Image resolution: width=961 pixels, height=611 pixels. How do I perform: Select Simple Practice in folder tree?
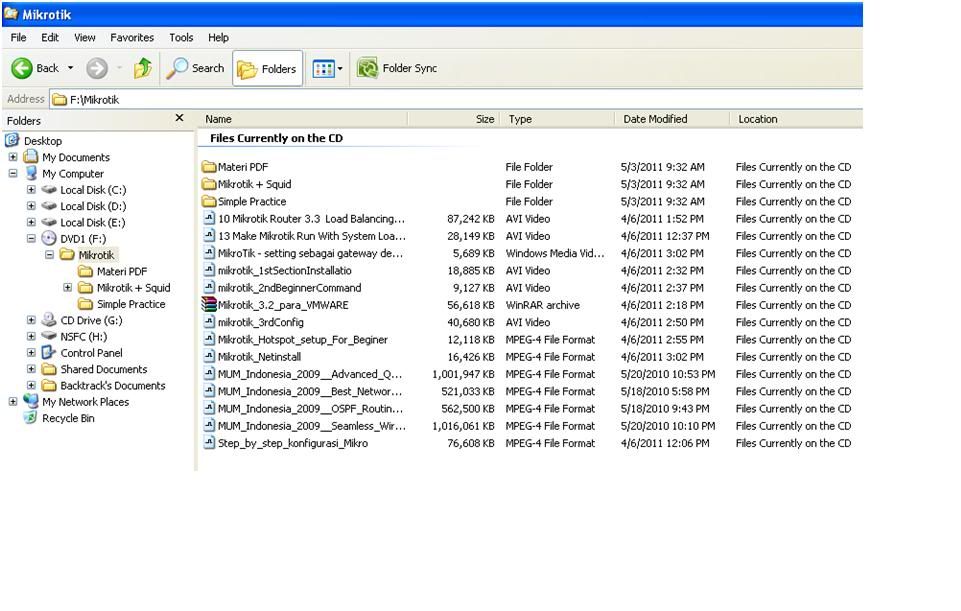[x=131, y=304]
